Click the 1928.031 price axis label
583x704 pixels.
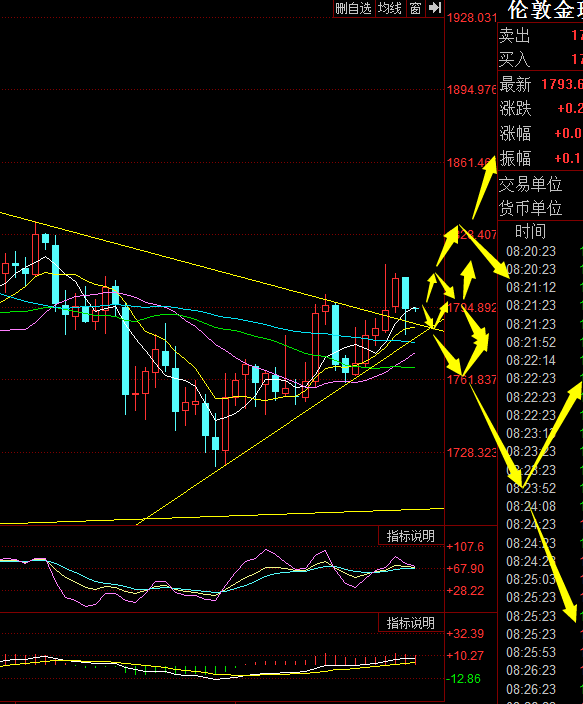click(472, 18)
